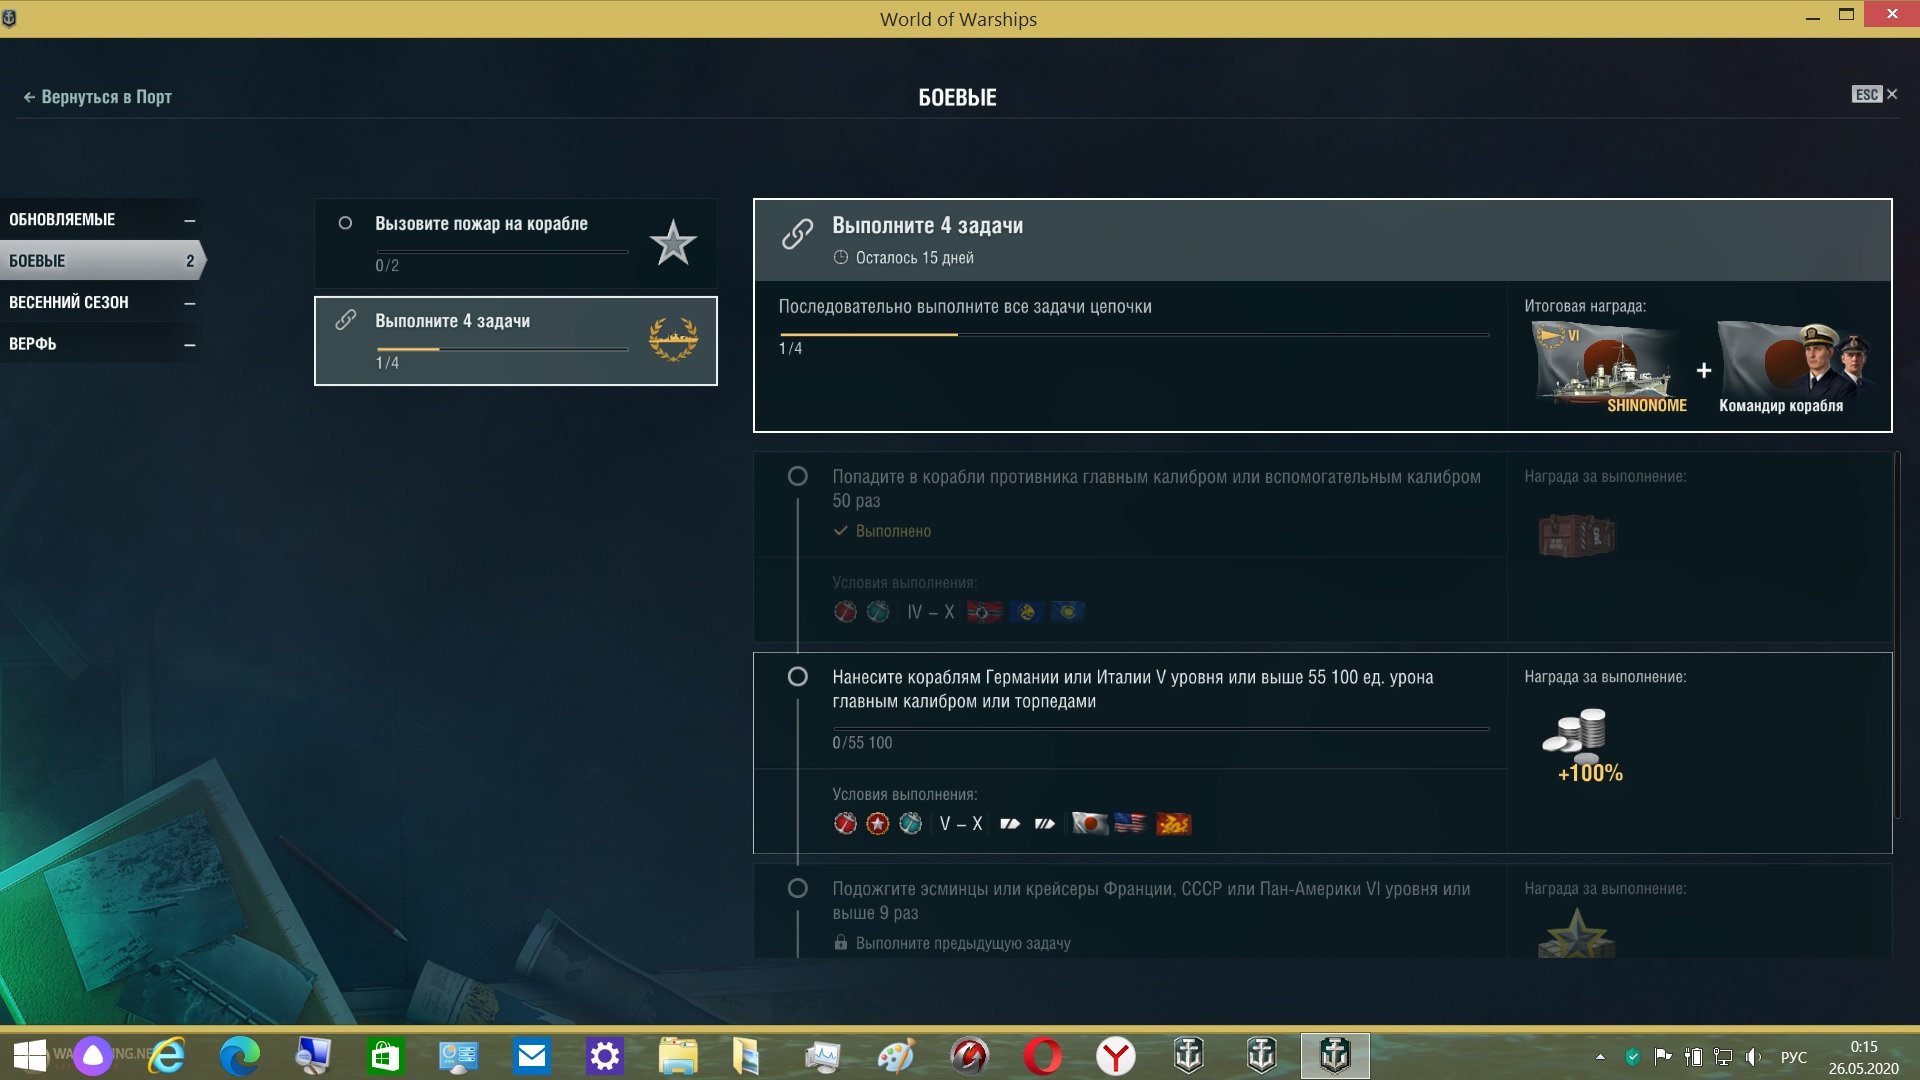Click the star battle-type icon in the V–X conditions
Viewport: 1920px width, 1080px height.
point(878,823)
